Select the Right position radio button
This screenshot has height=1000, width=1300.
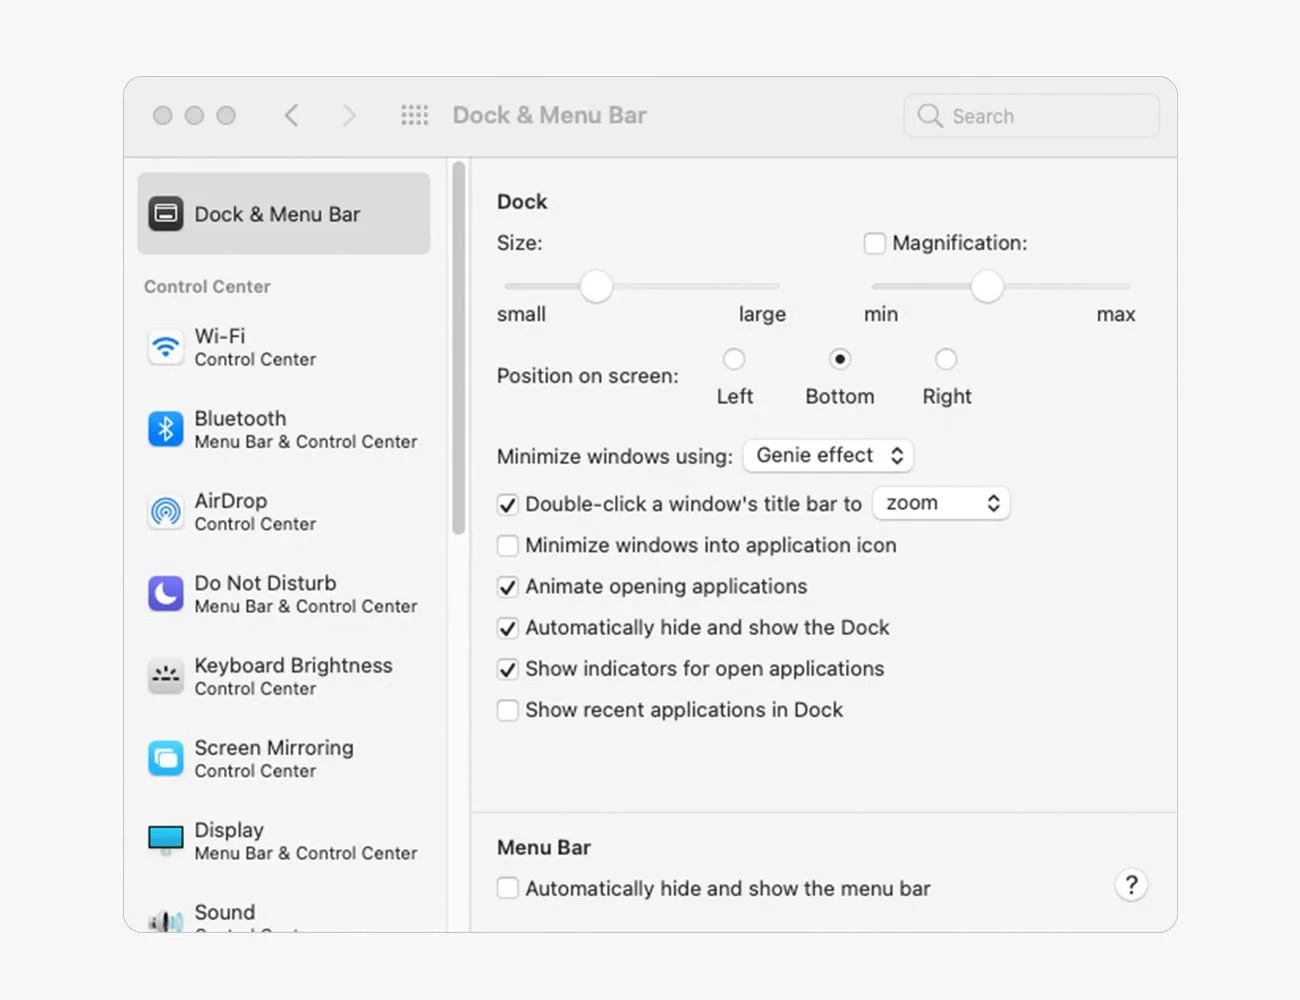[x=946, y=359]
